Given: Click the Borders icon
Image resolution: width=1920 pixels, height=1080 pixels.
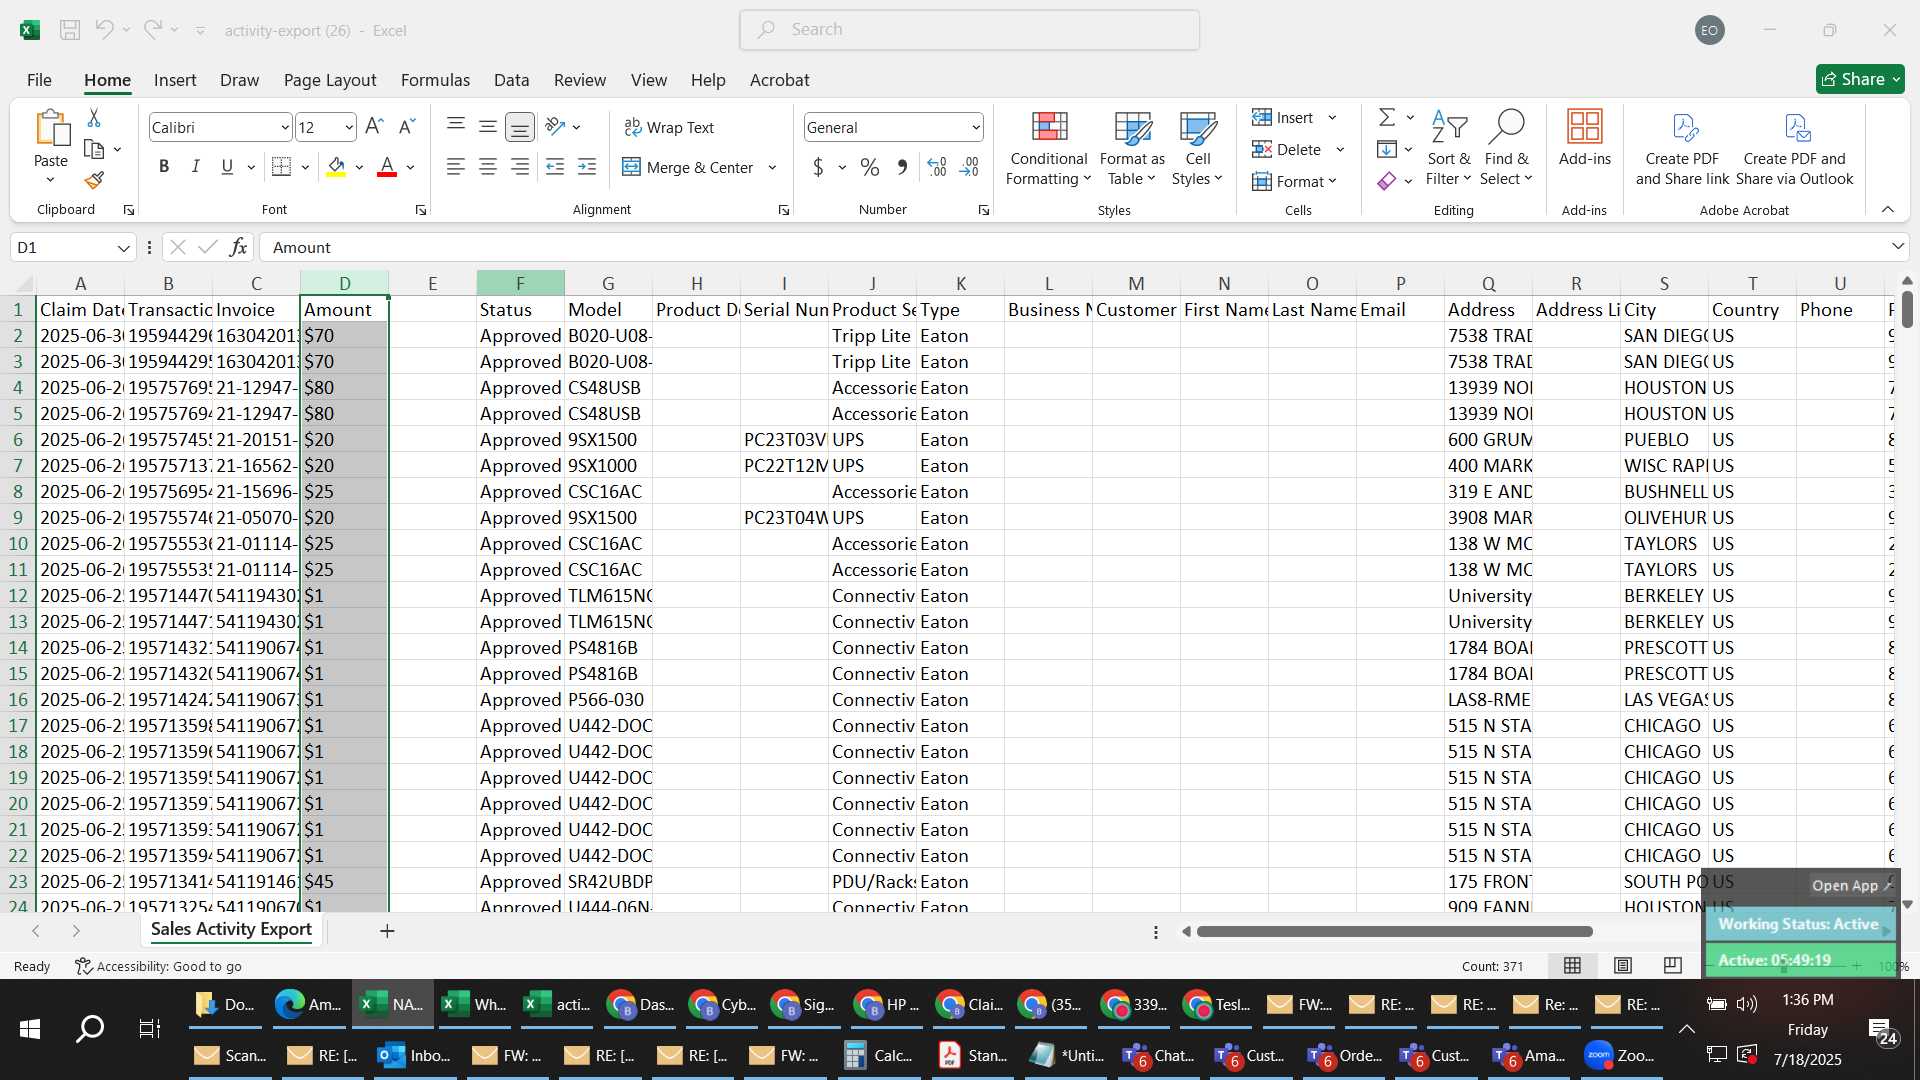Looking at the screenshot, I should tap(282, 167).
